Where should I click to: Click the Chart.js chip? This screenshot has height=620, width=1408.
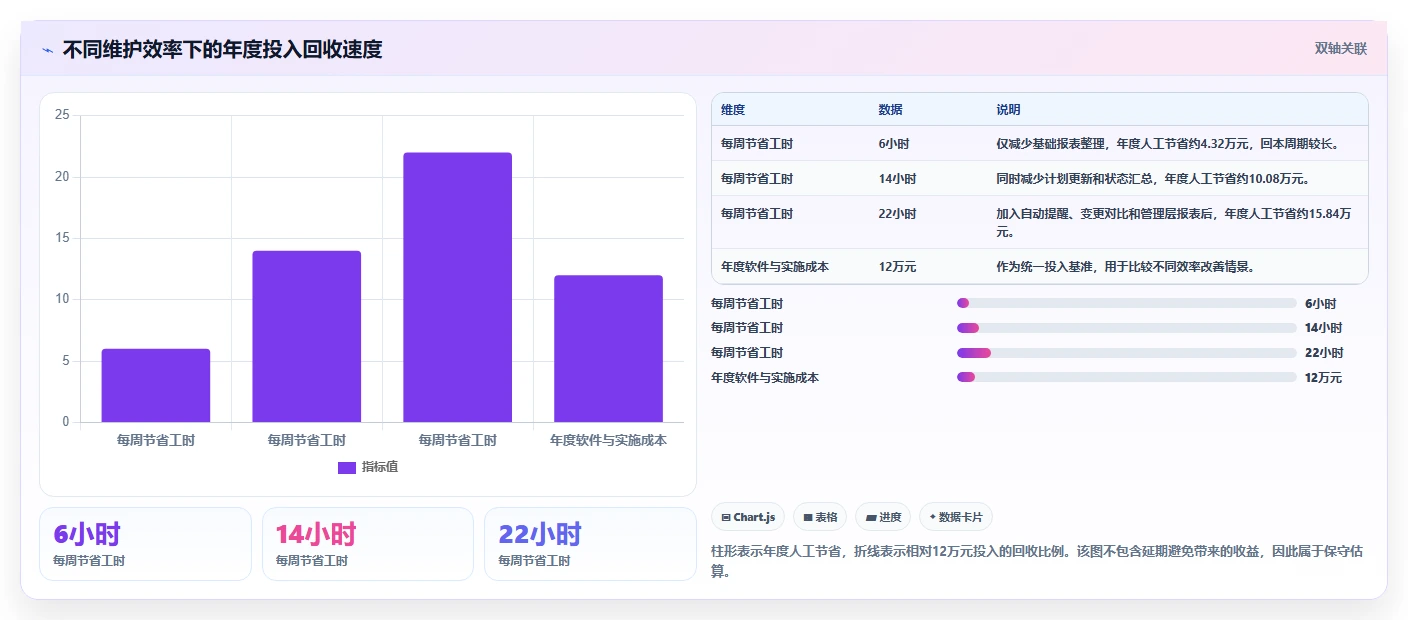(x=748, y=517)
